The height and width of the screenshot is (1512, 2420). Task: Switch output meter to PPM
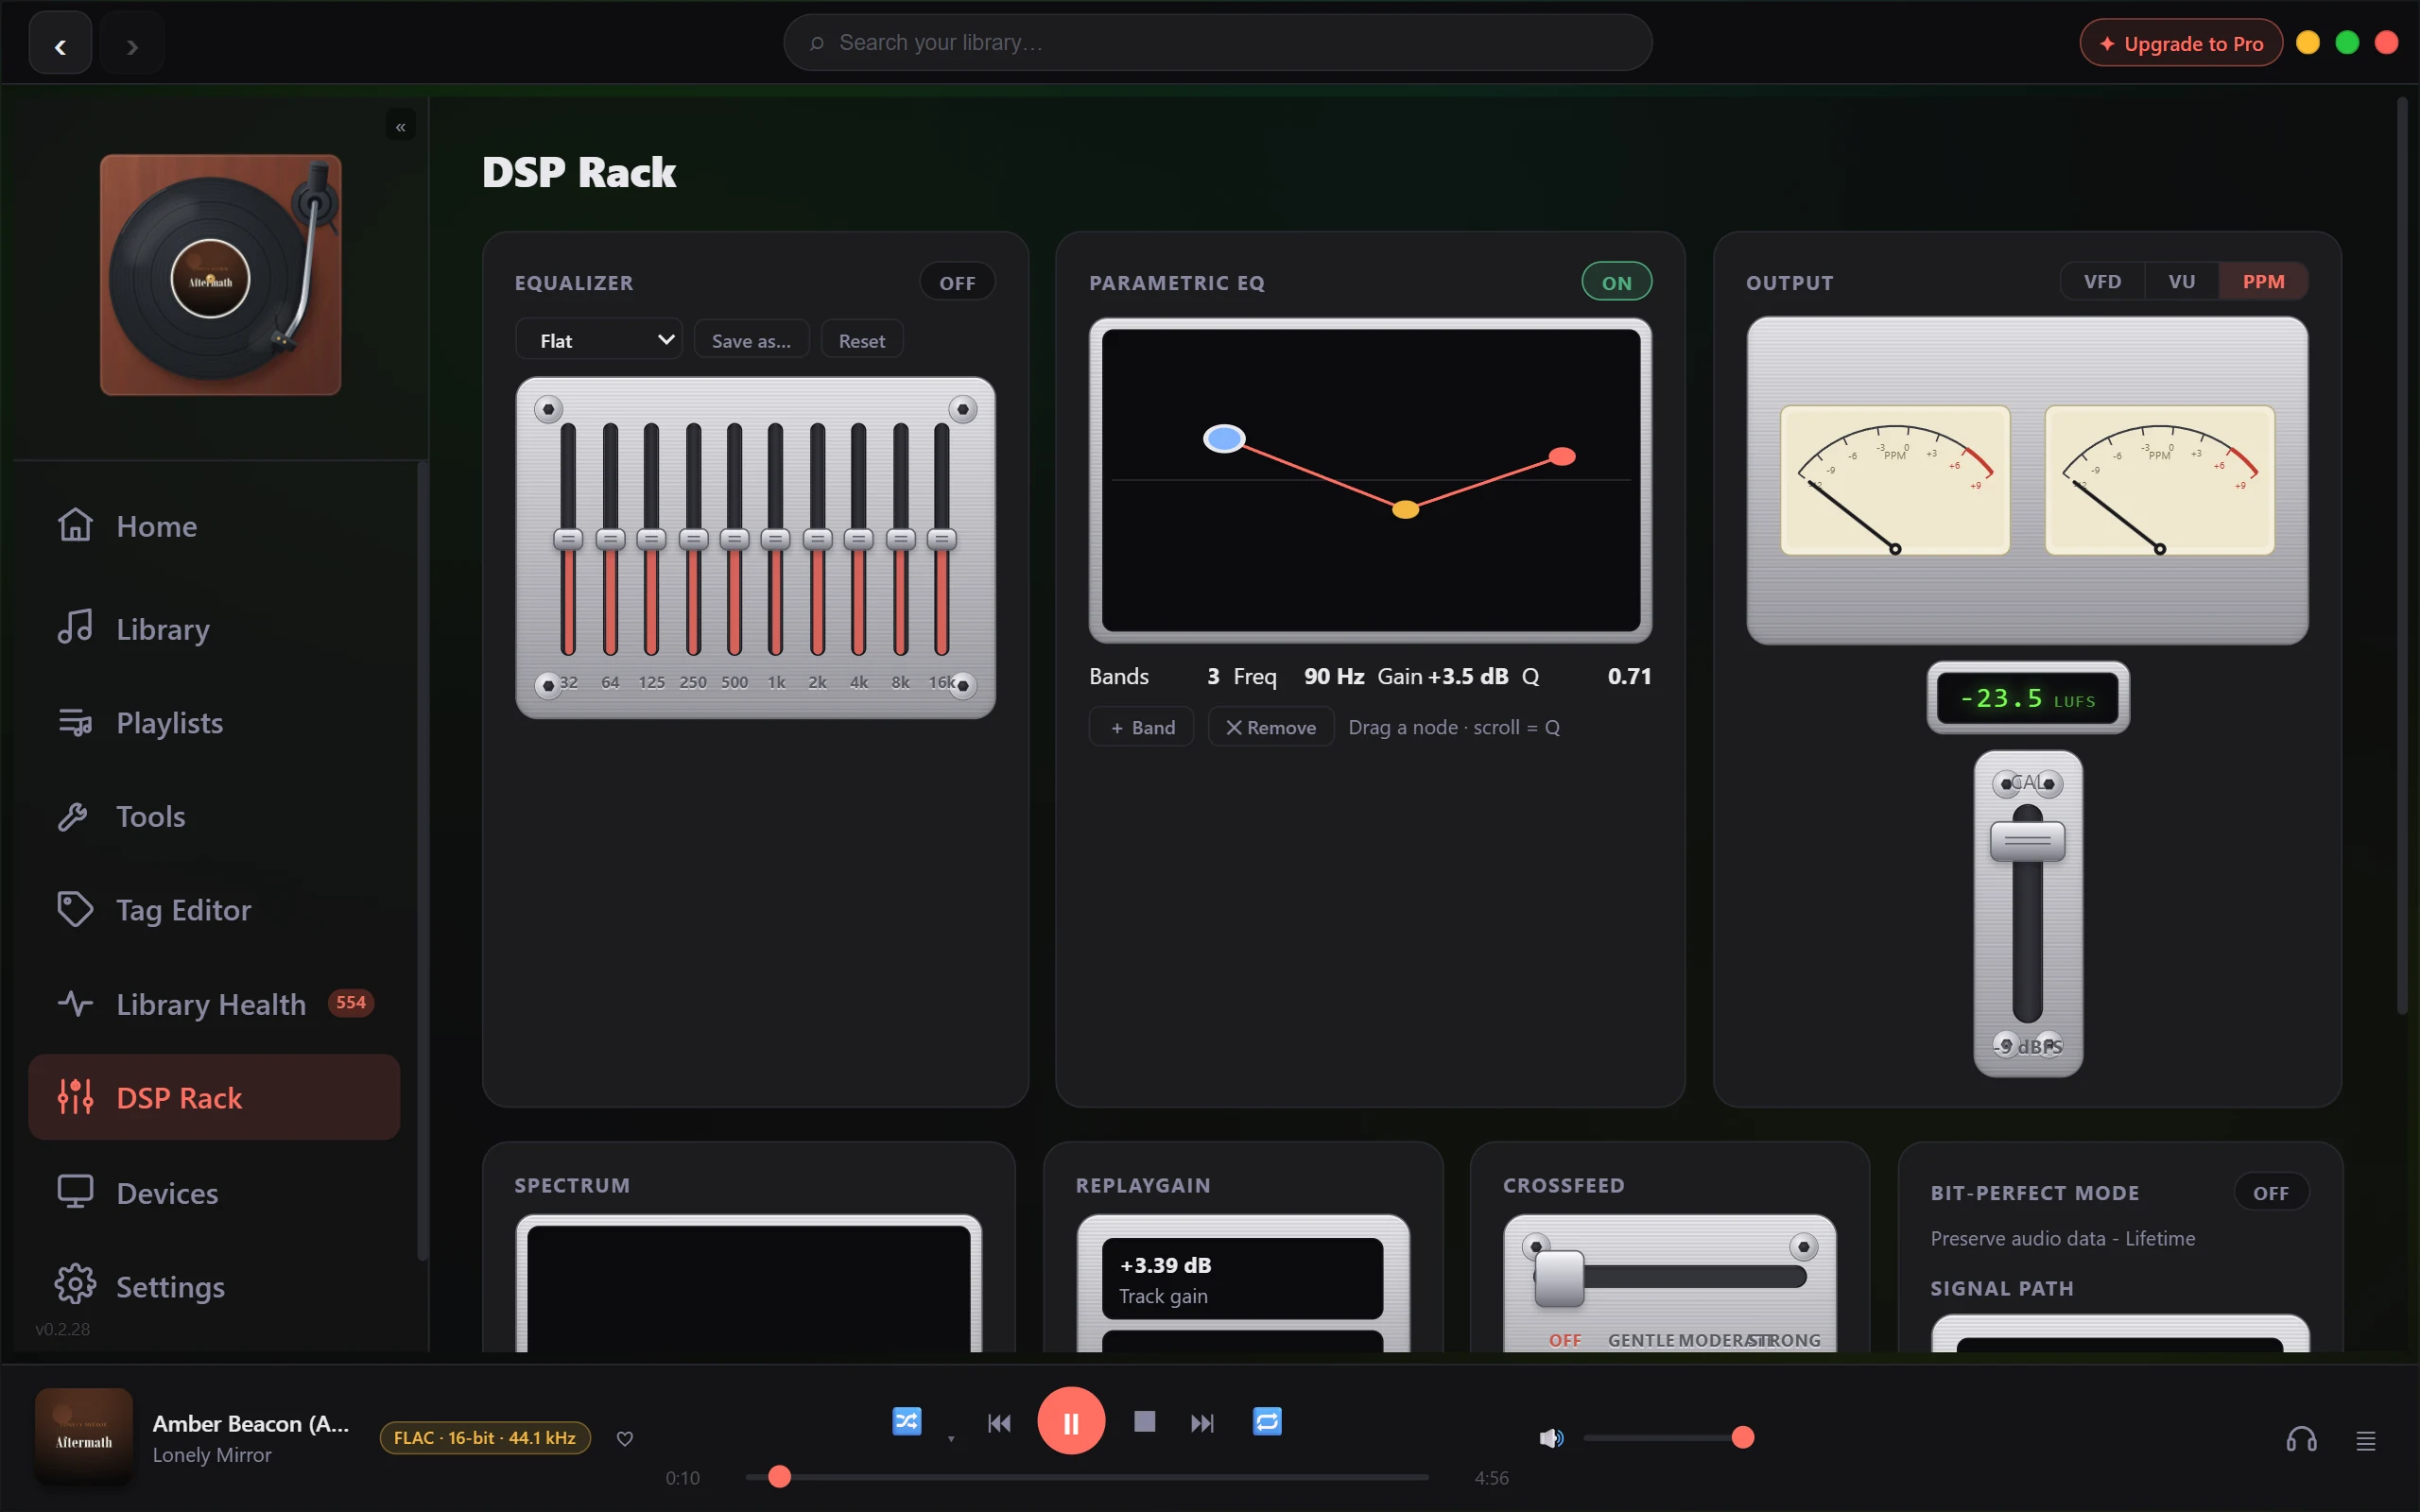pyautogui.click(x=2263, y=282)
